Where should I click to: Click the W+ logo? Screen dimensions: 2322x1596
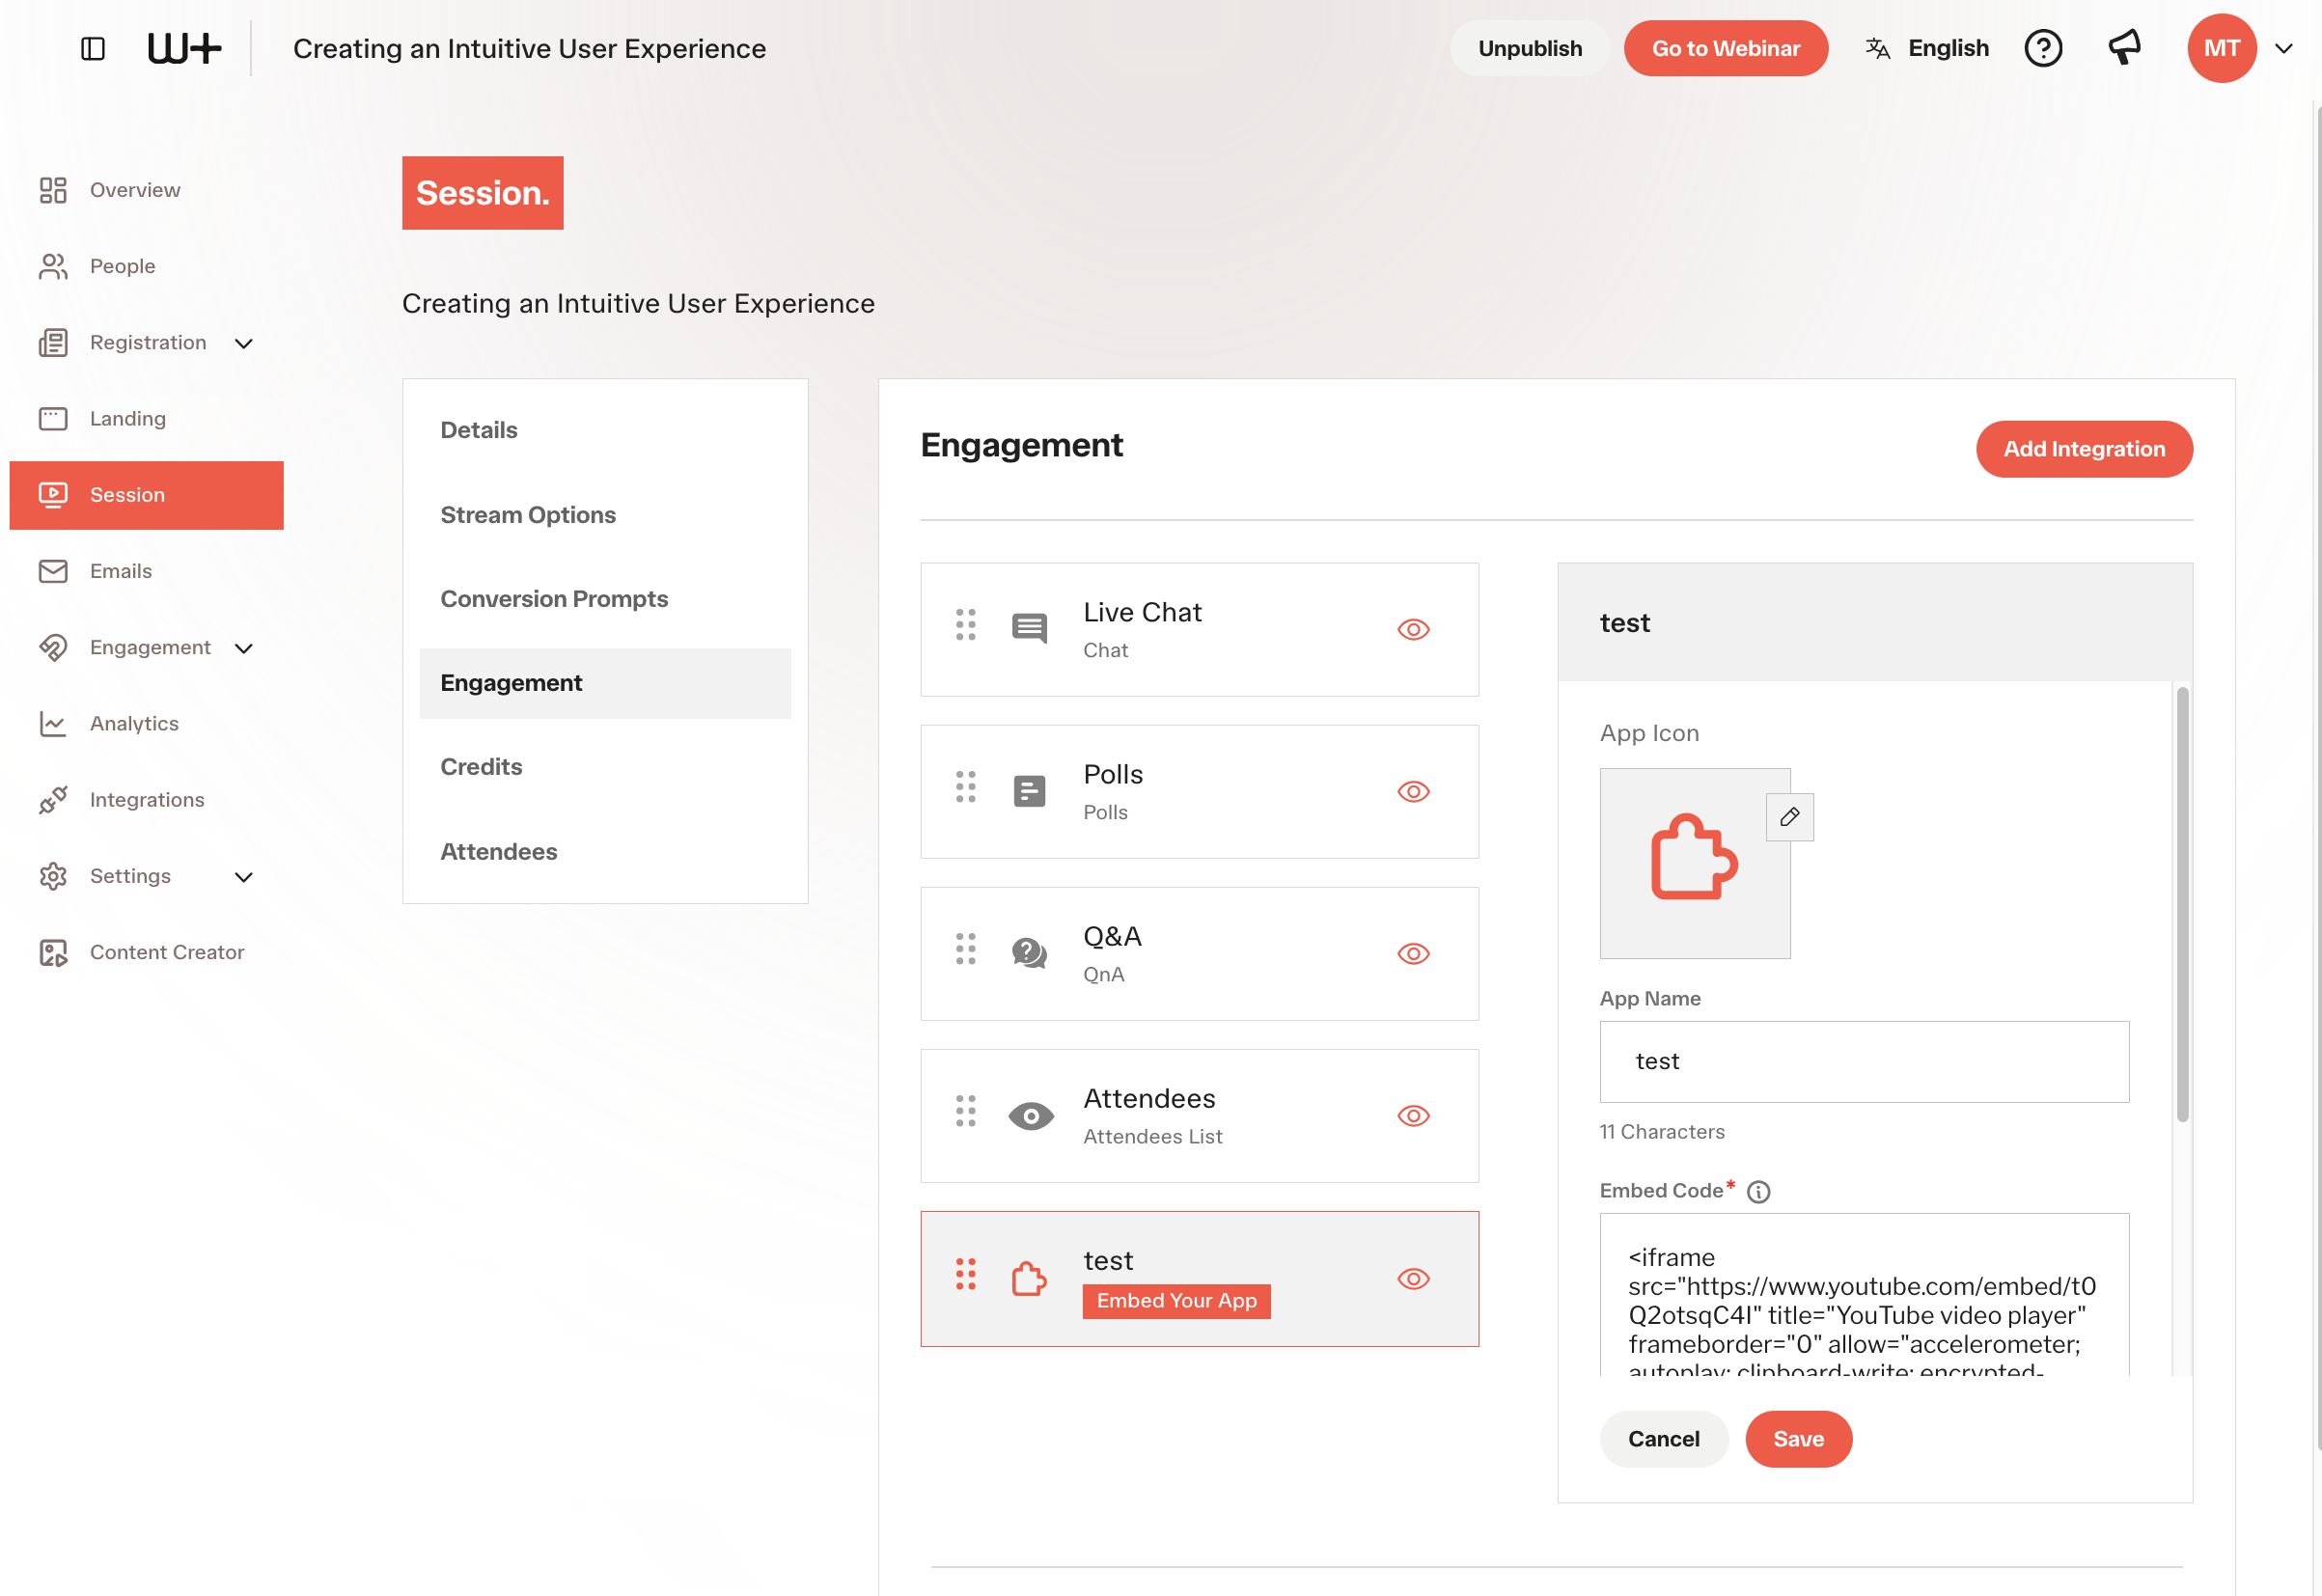[x=184, y=48]
